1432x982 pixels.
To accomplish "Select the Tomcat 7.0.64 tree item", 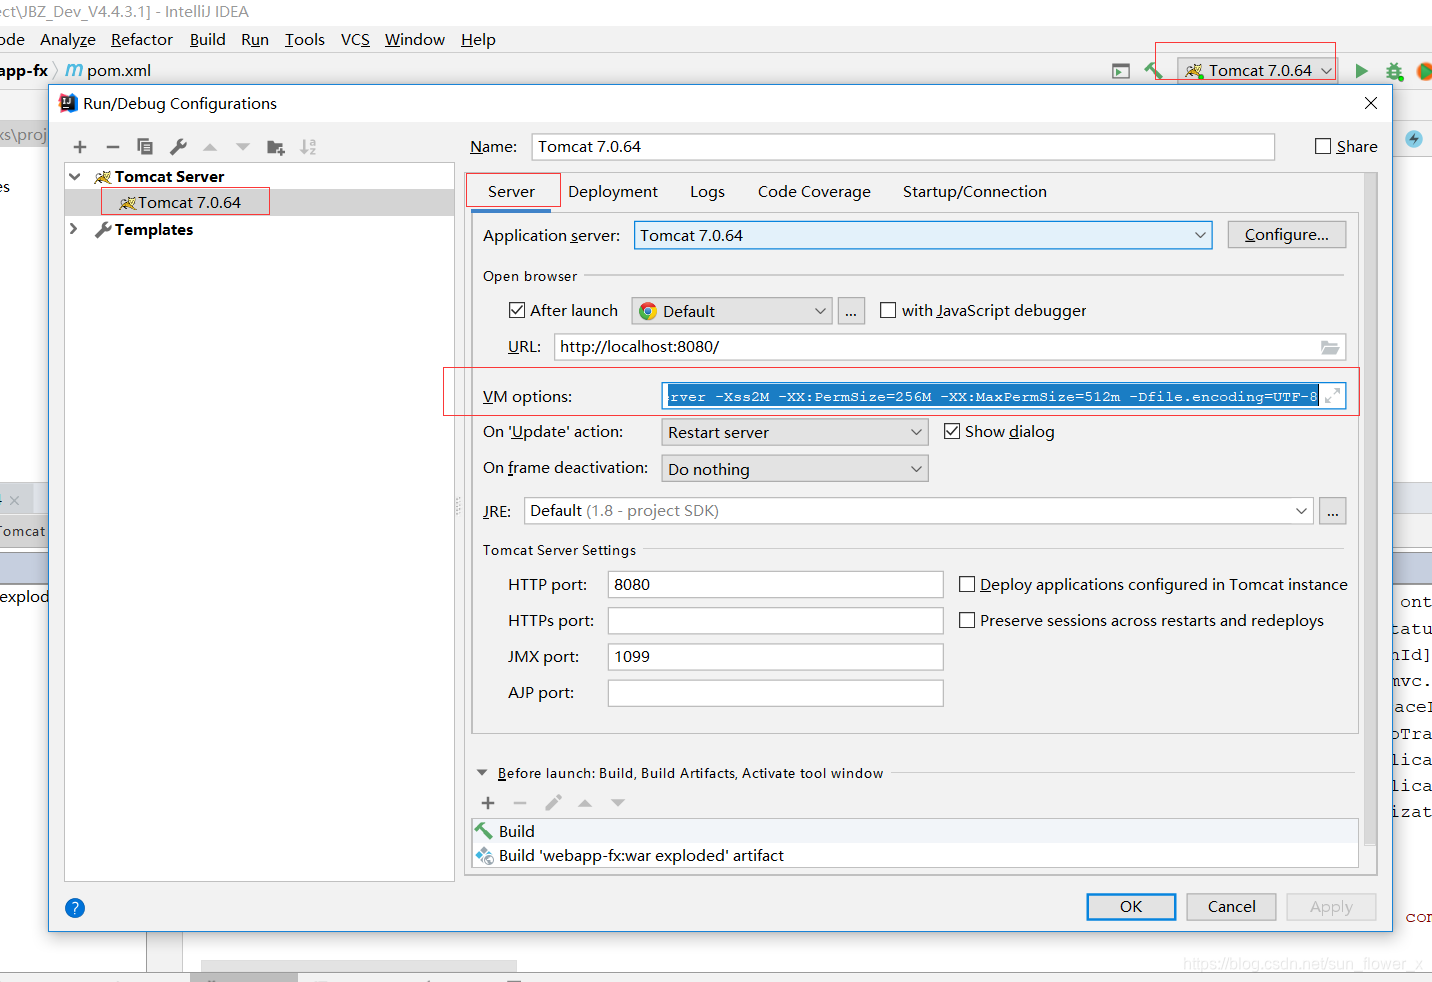I will pyautogui.click(x=189, y=202).
